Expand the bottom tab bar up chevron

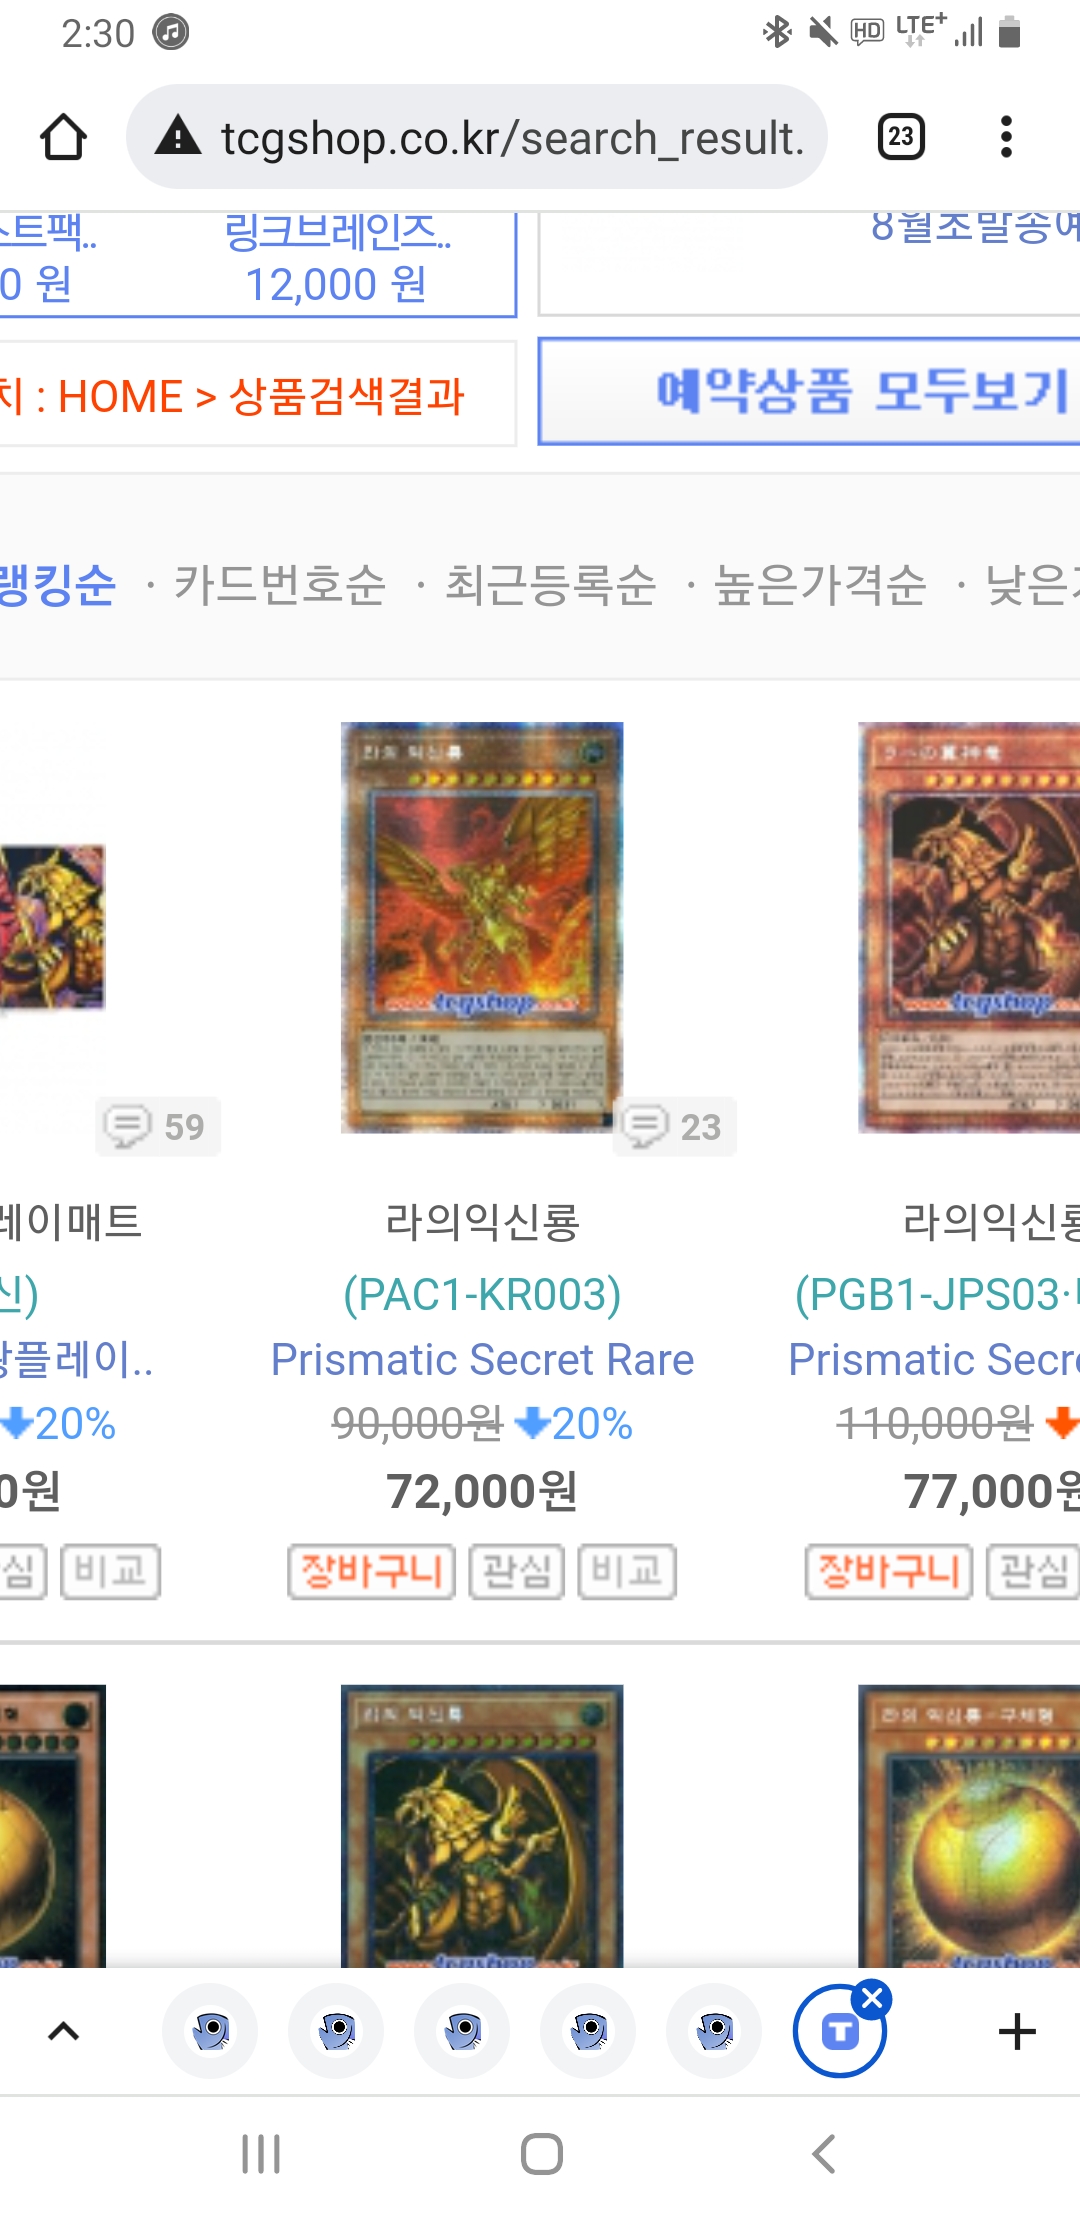(x=63, y=2031)
